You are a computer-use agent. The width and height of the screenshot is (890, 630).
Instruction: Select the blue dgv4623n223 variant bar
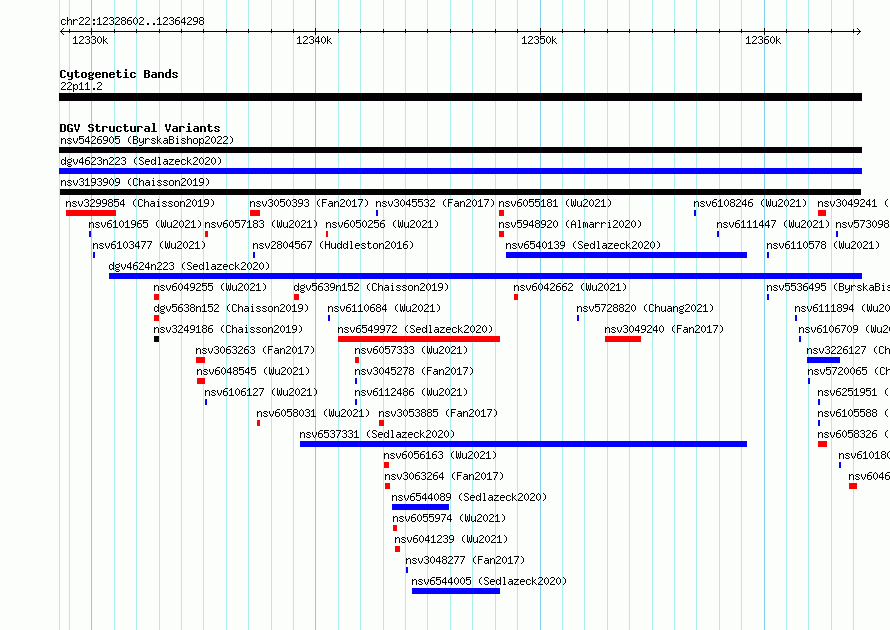point(460,171)
